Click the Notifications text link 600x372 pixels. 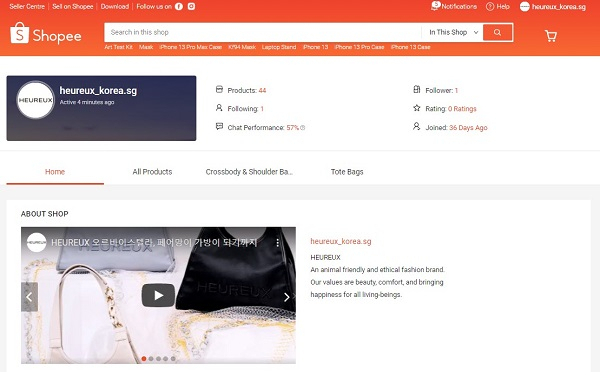pos(459,7)
